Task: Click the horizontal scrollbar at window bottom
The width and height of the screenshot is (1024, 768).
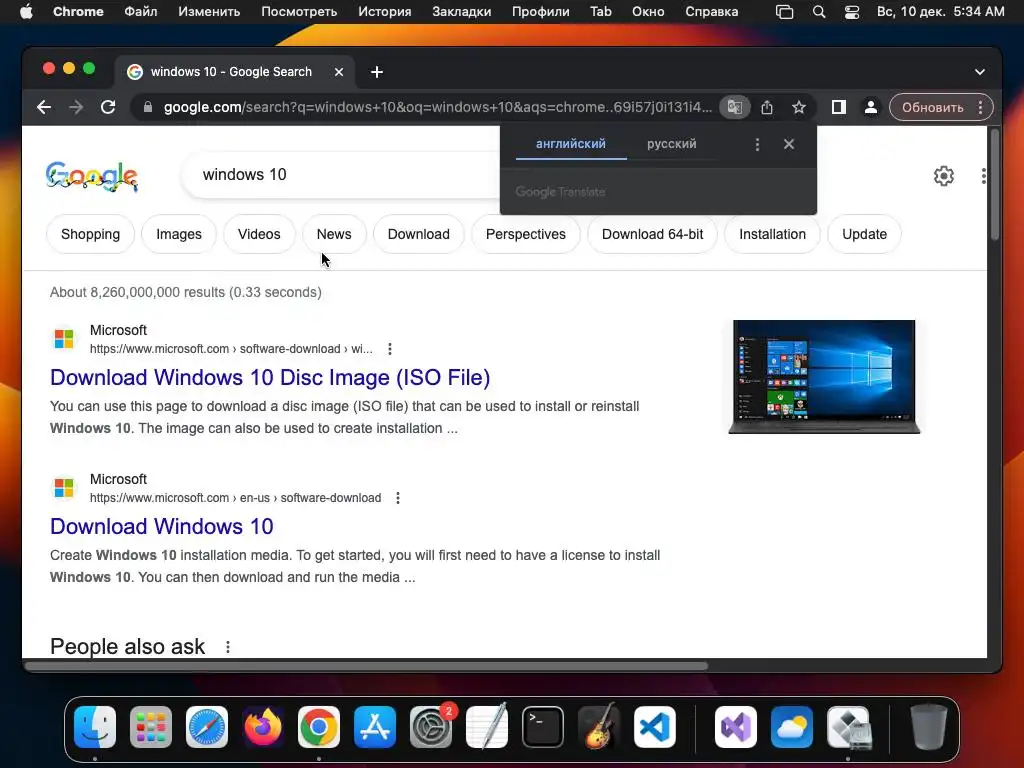Action: coord(366,666)
